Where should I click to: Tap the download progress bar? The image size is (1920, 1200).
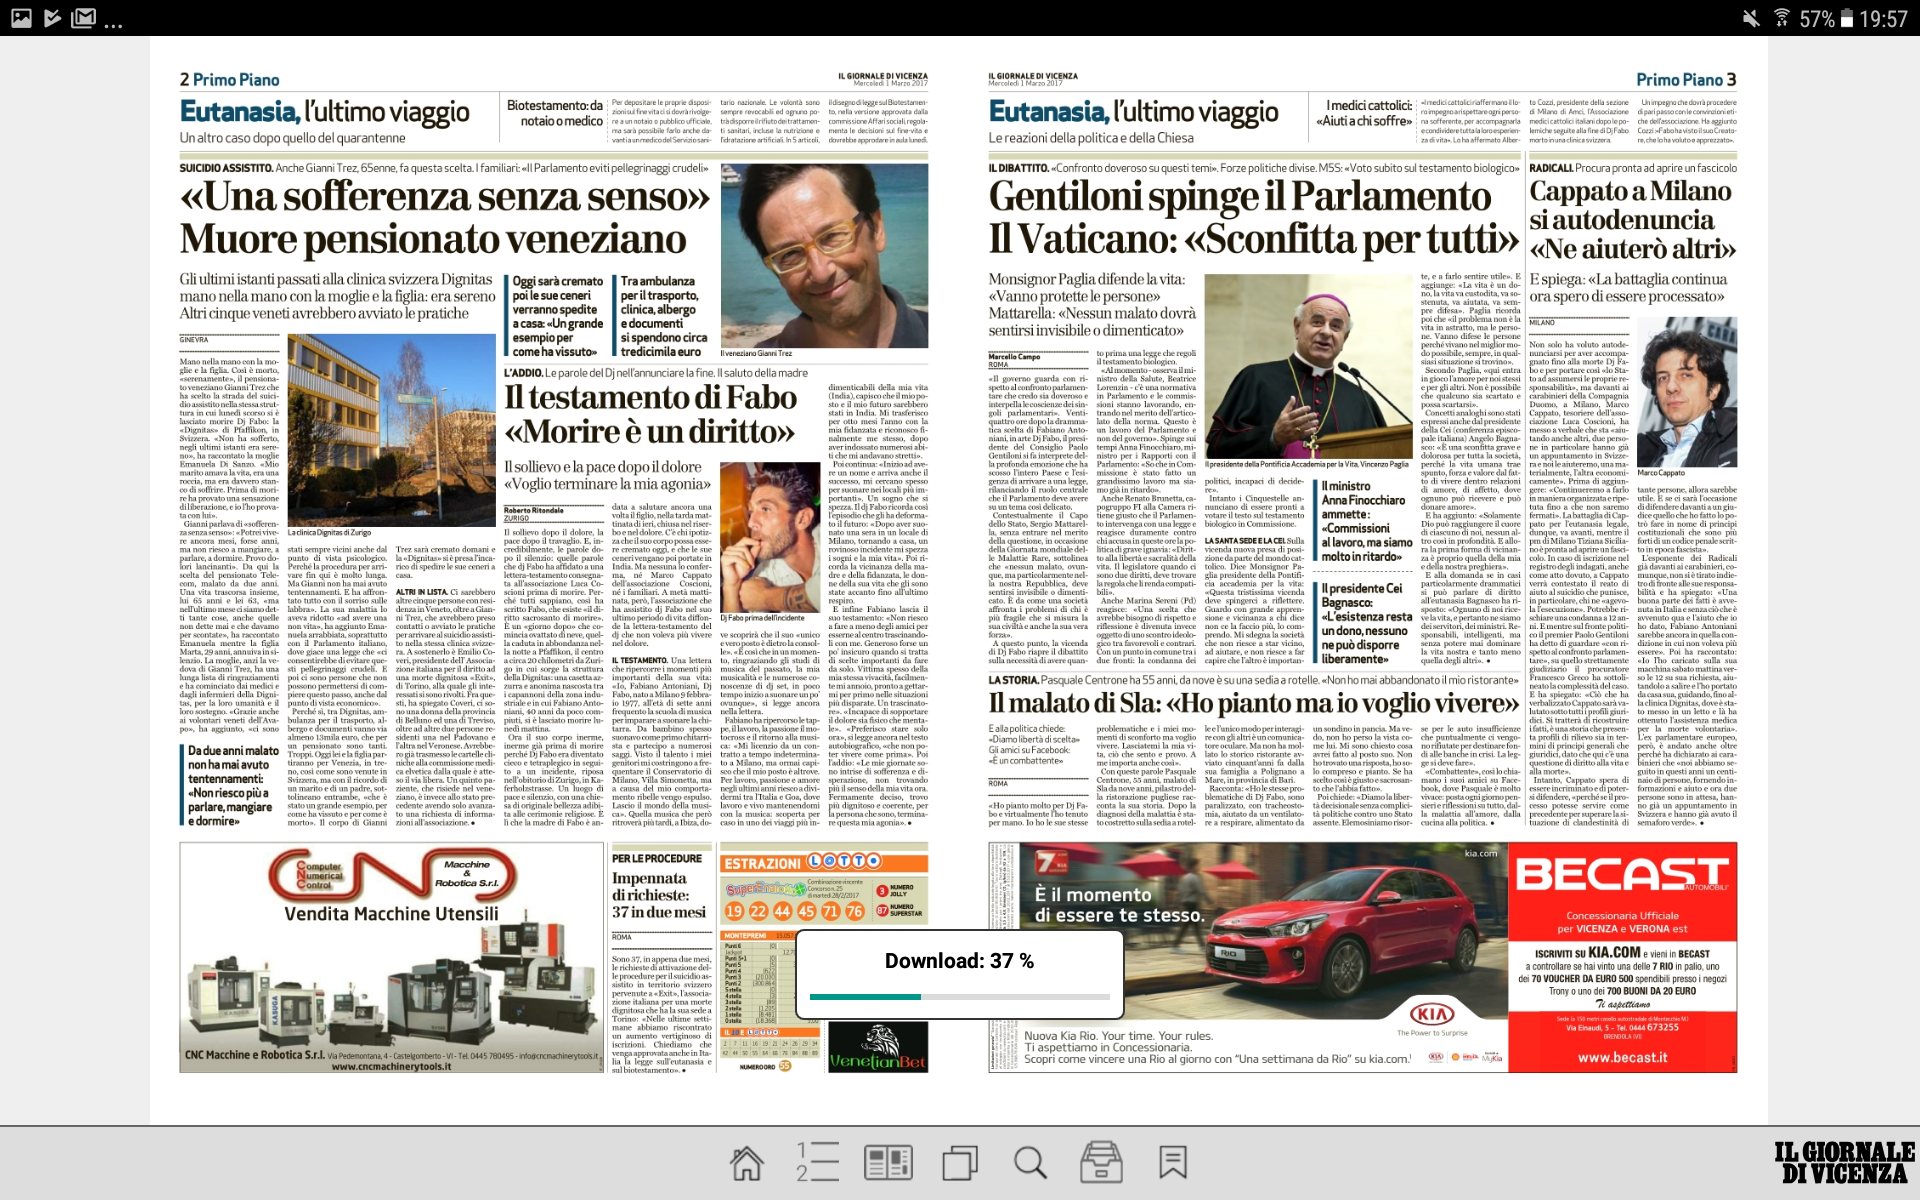[959, 996]
